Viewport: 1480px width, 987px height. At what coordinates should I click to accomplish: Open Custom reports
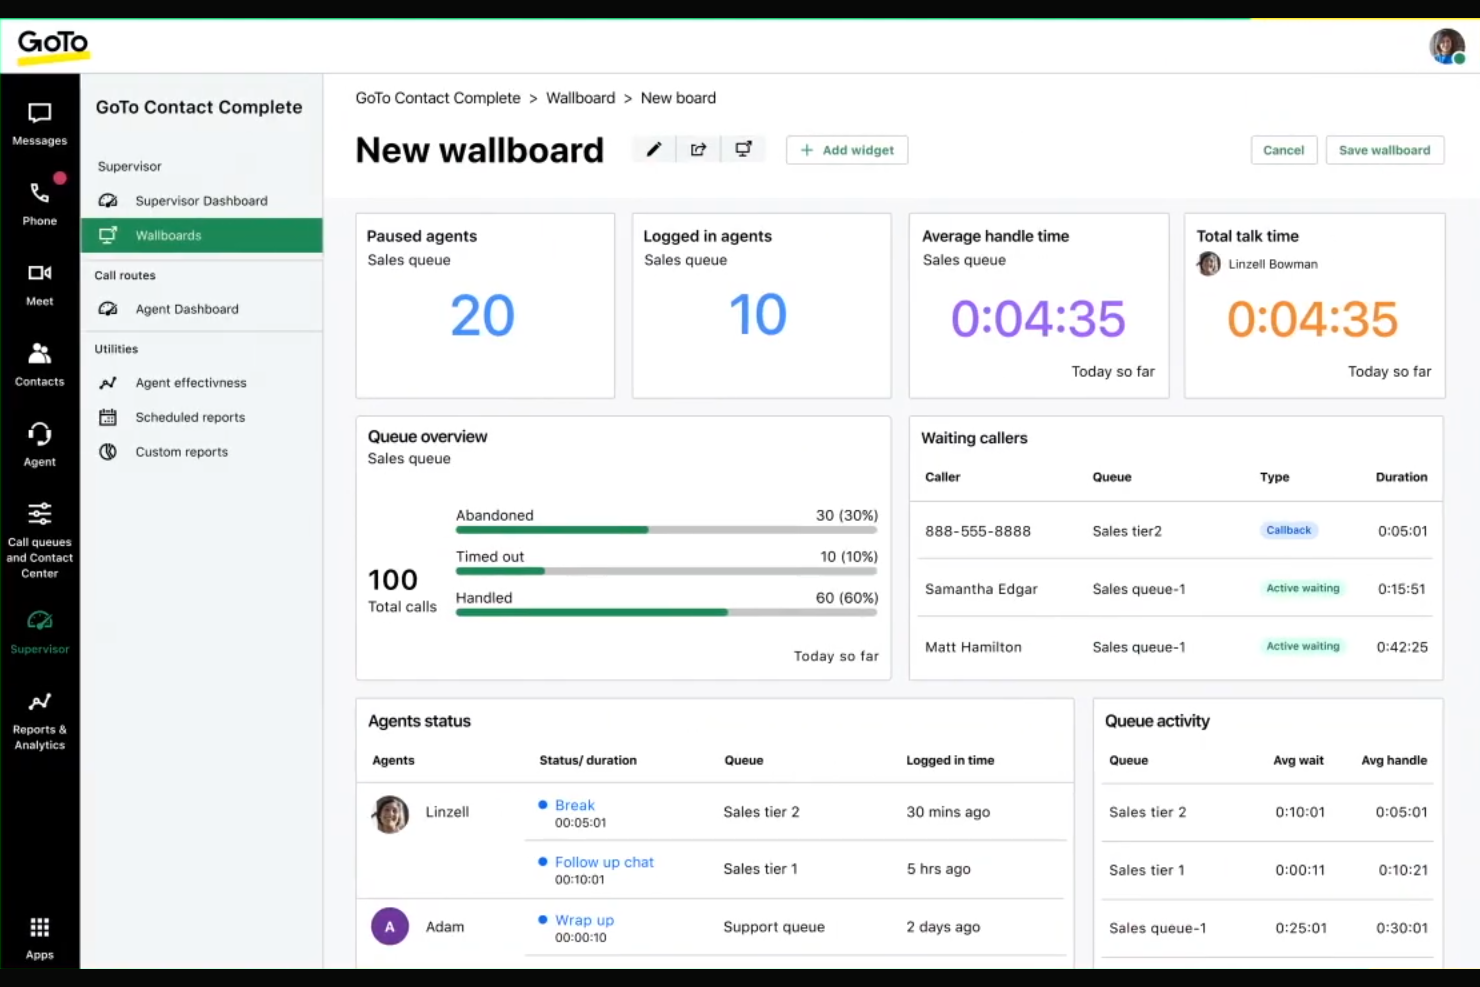coord(202,452)
